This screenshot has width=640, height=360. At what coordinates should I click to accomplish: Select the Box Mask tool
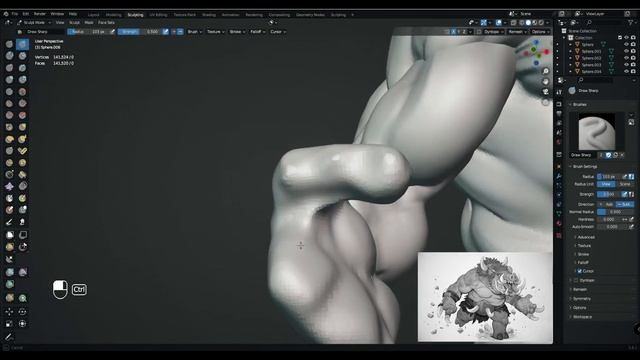coord(10,235)
